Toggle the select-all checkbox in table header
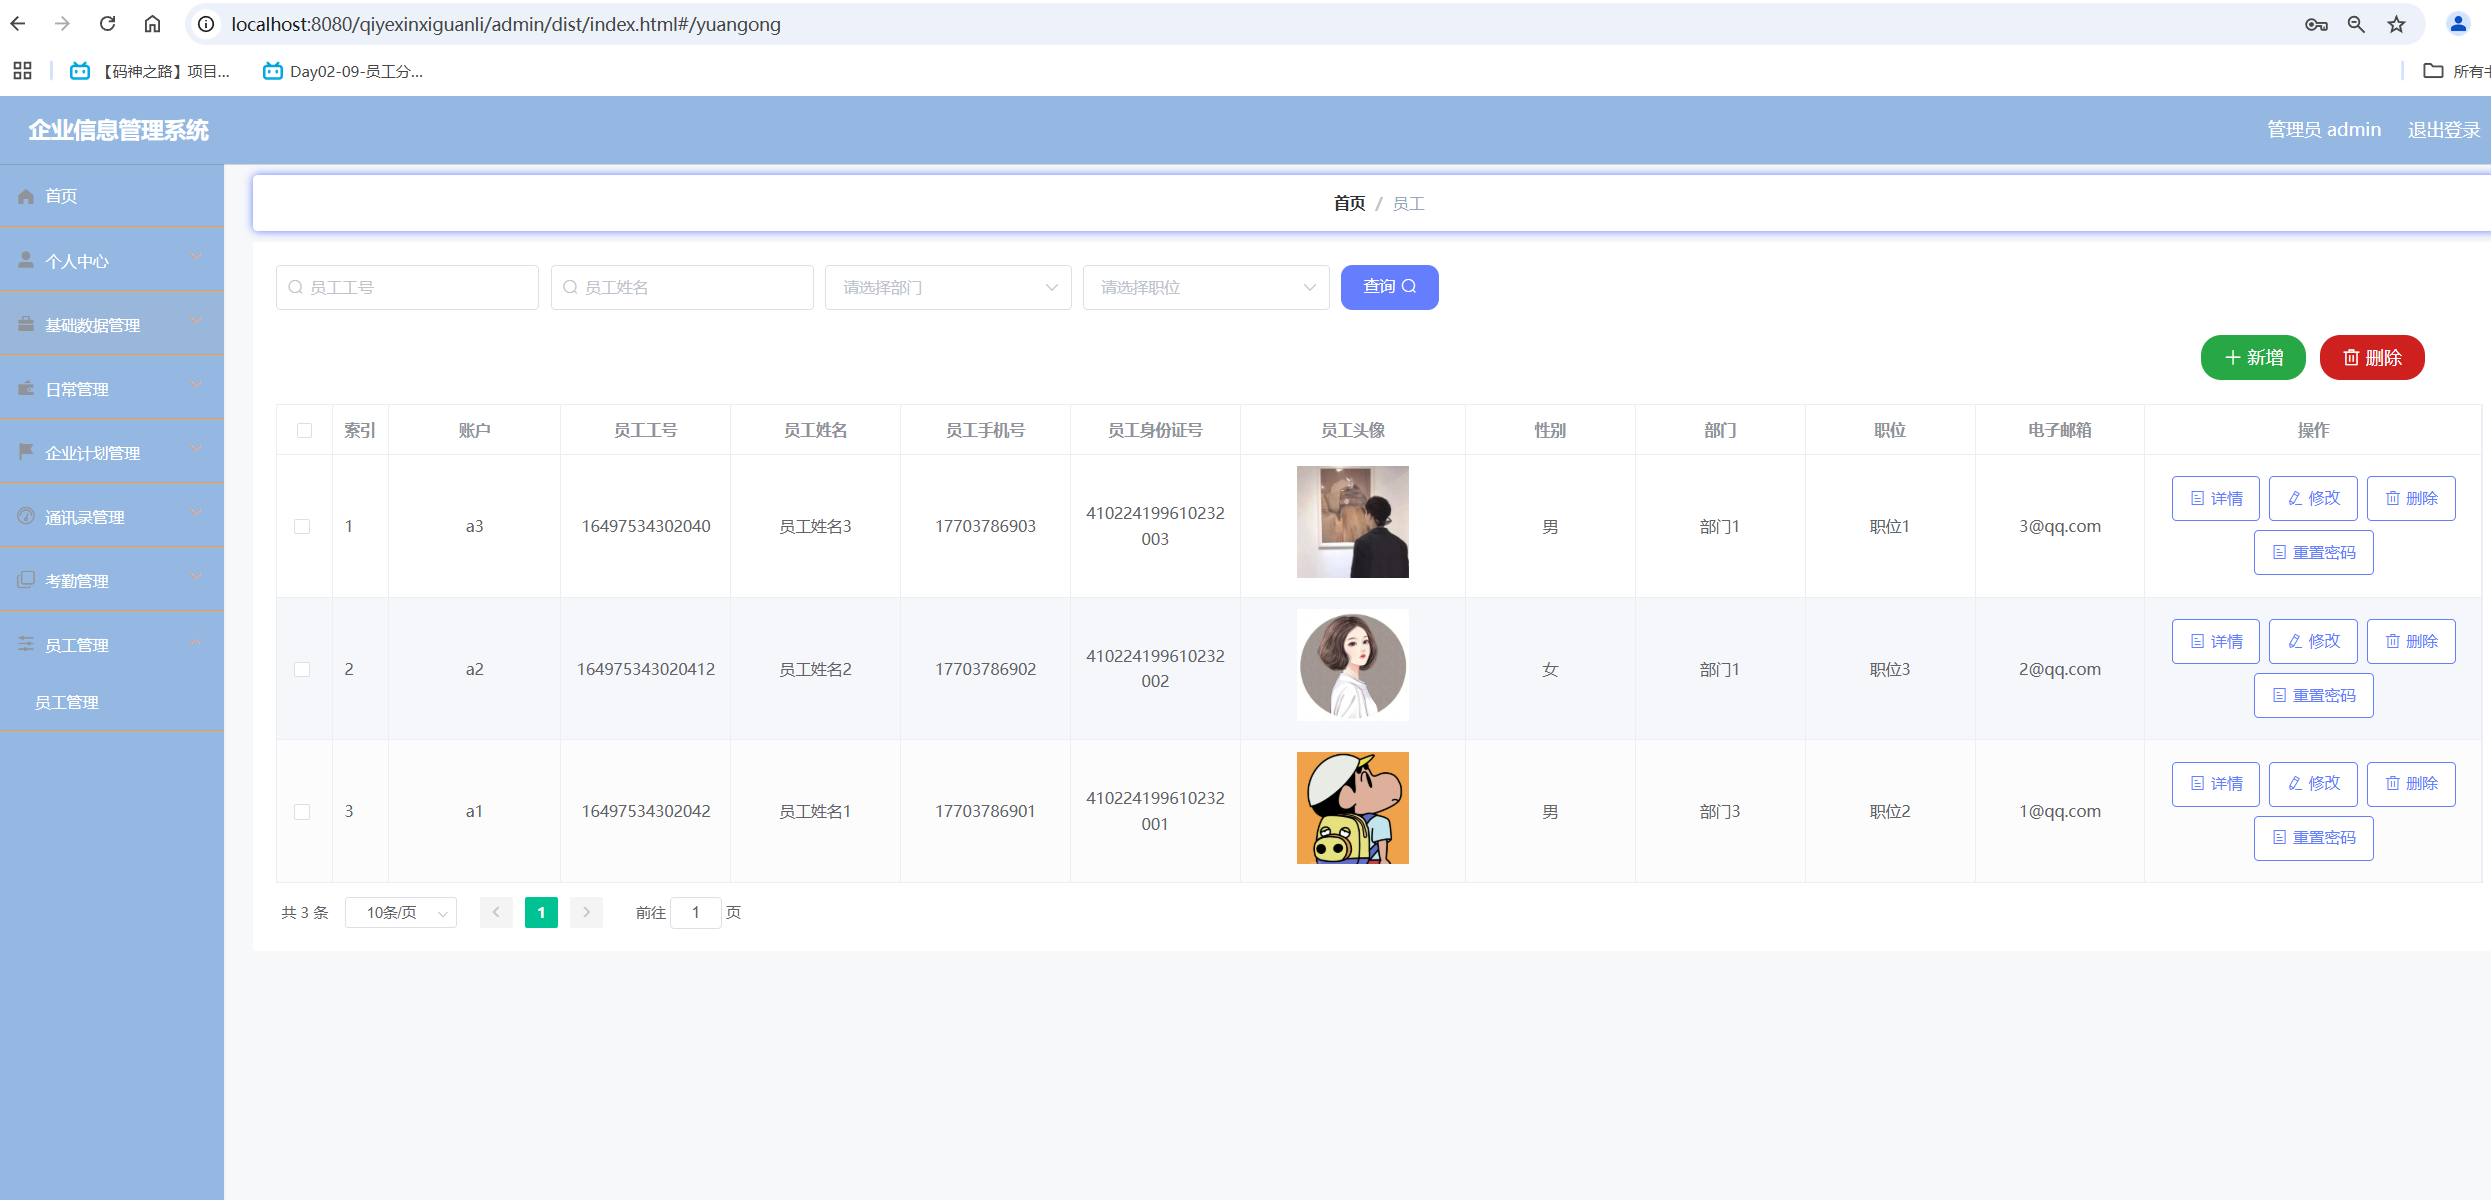Viewport: 2491px width, 1200px height. coord(304,430)
